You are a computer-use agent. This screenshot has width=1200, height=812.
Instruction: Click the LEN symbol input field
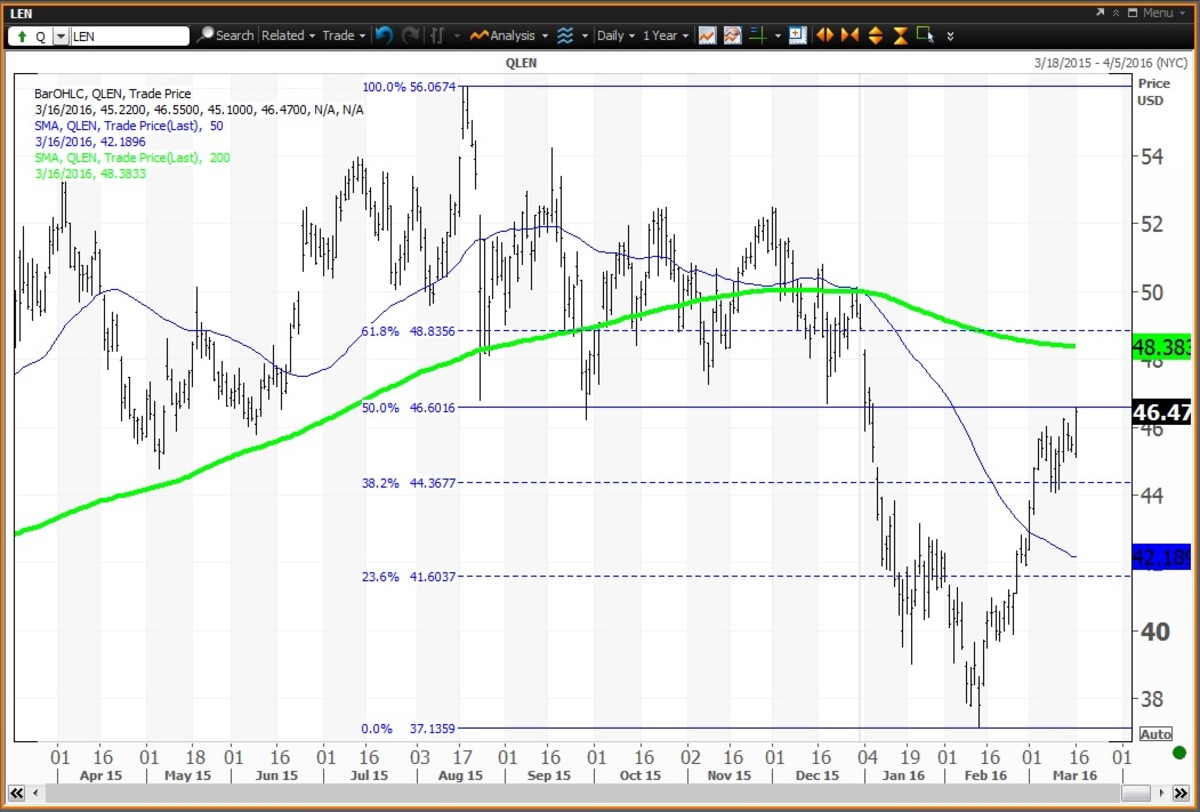pos(130,36)
